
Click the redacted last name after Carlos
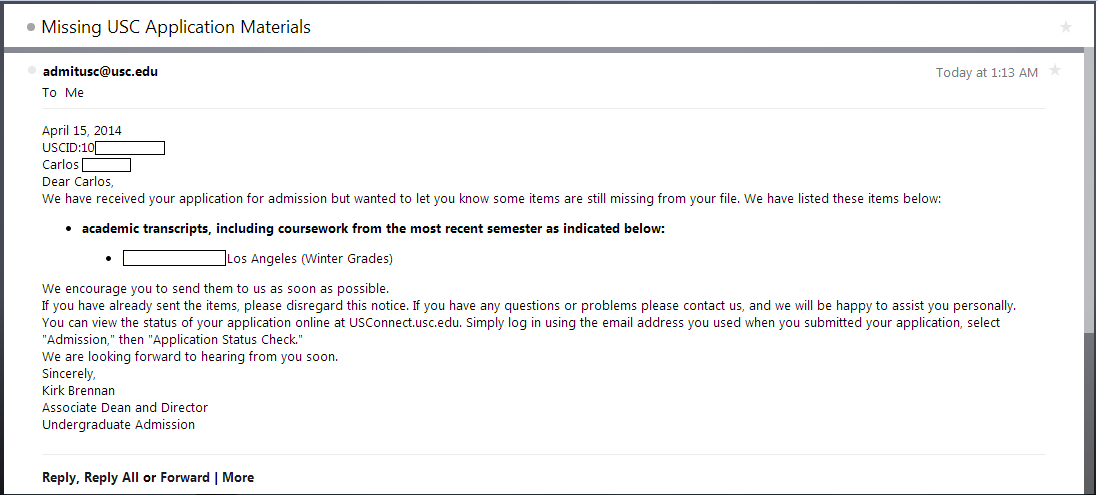106,165
